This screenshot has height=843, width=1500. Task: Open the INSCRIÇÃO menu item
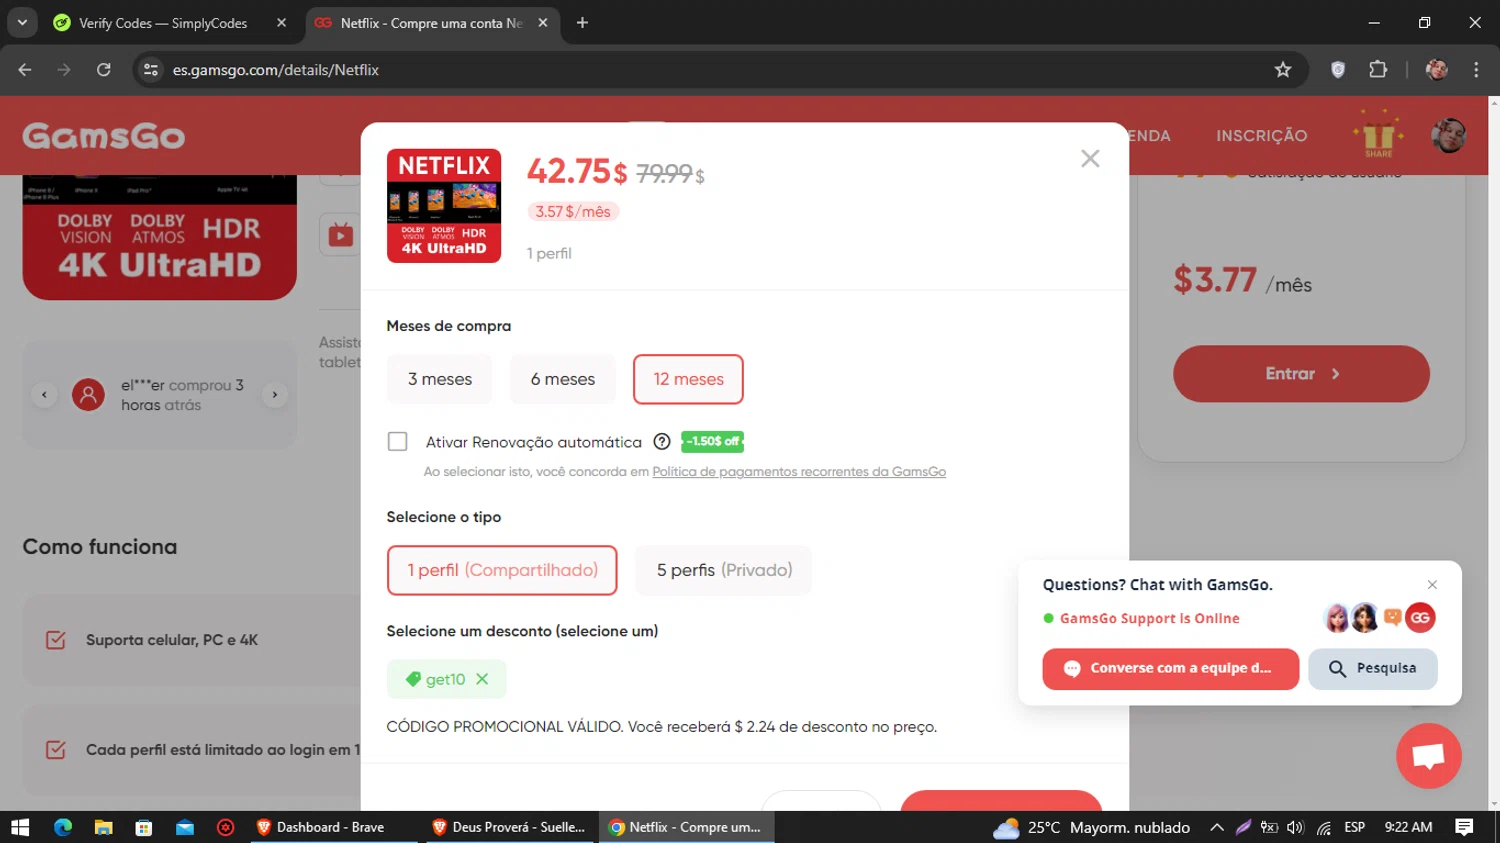coord(1262,136)
